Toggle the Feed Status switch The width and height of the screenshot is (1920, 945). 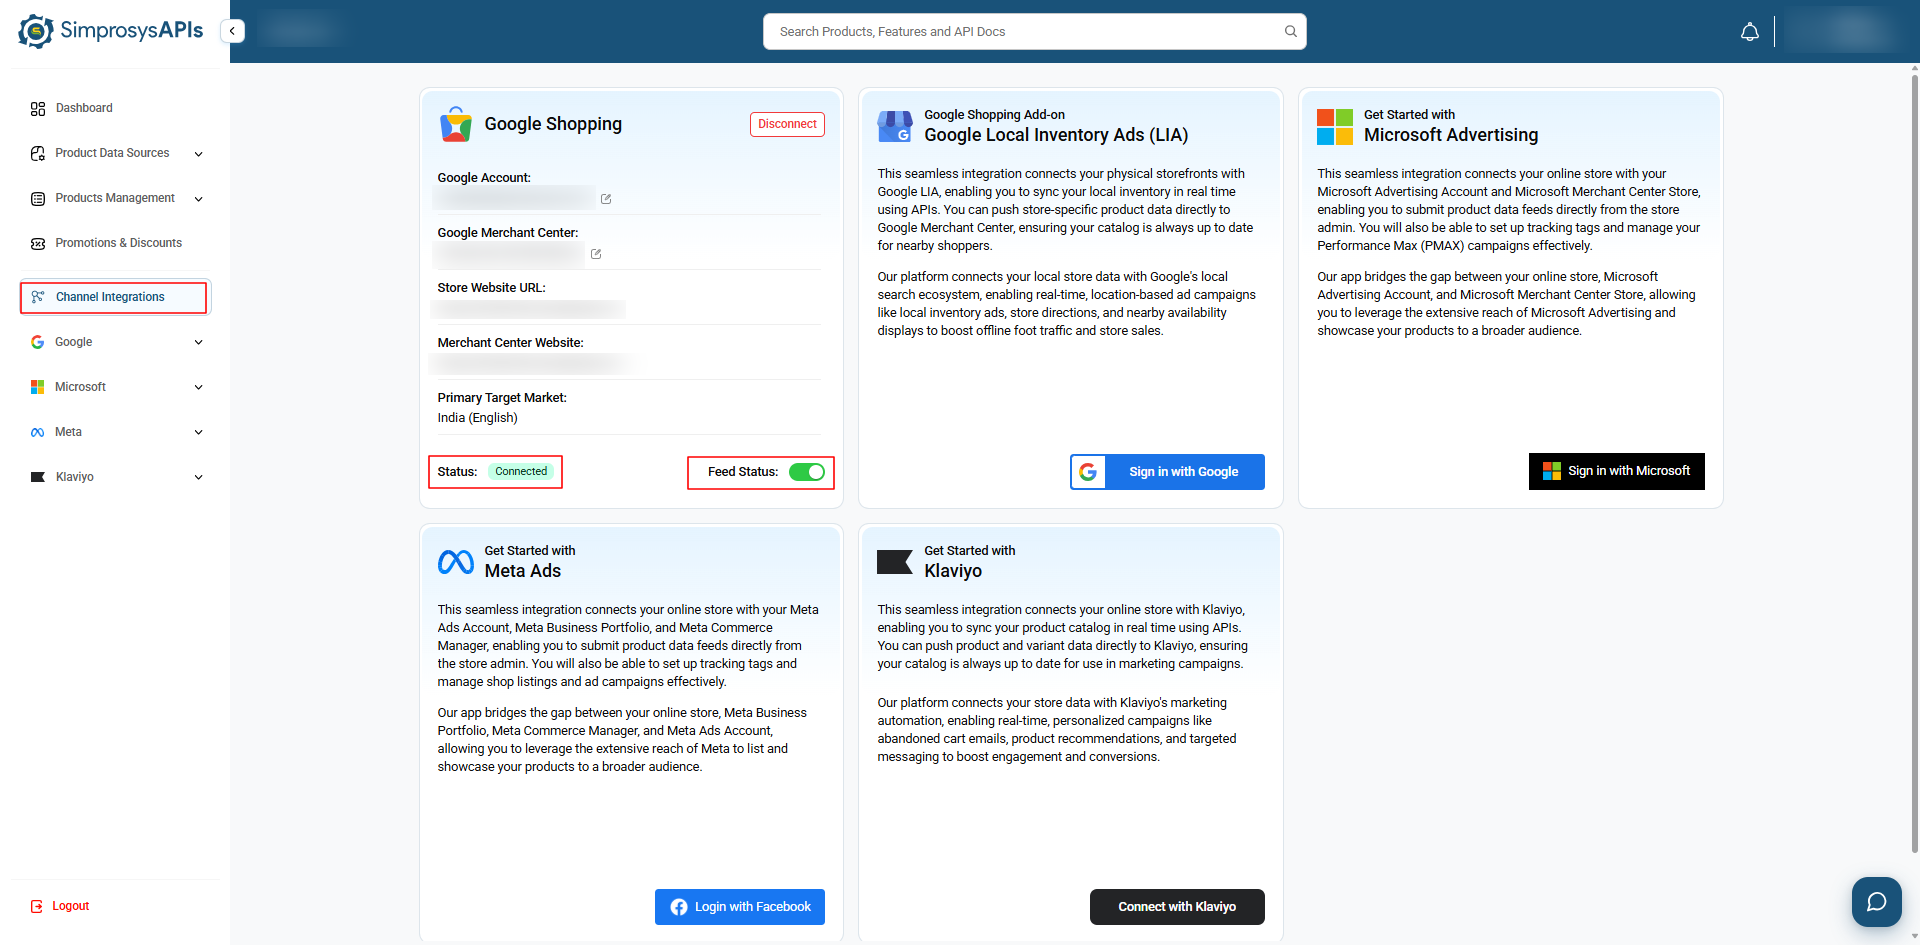(x=807, y=472)
